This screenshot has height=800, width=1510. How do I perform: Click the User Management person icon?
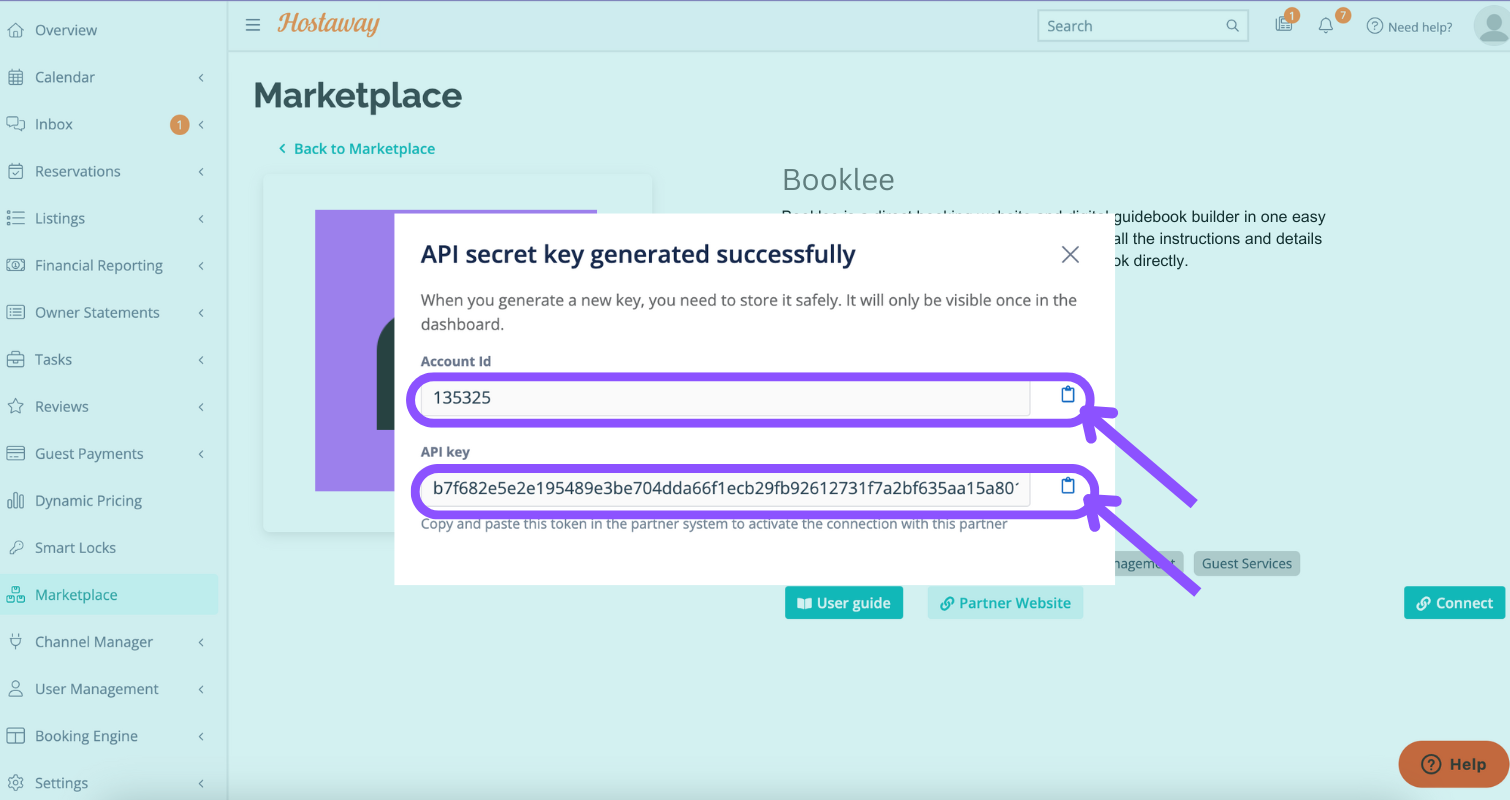[x=15, y=688]
